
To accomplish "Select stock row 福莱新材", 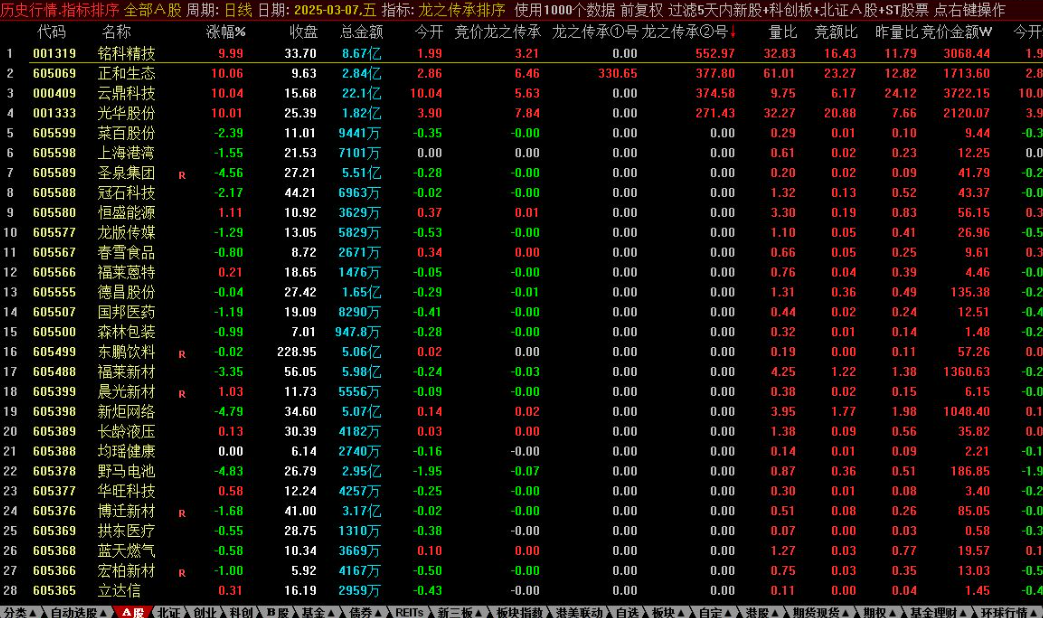I will (x=522, y=372).
